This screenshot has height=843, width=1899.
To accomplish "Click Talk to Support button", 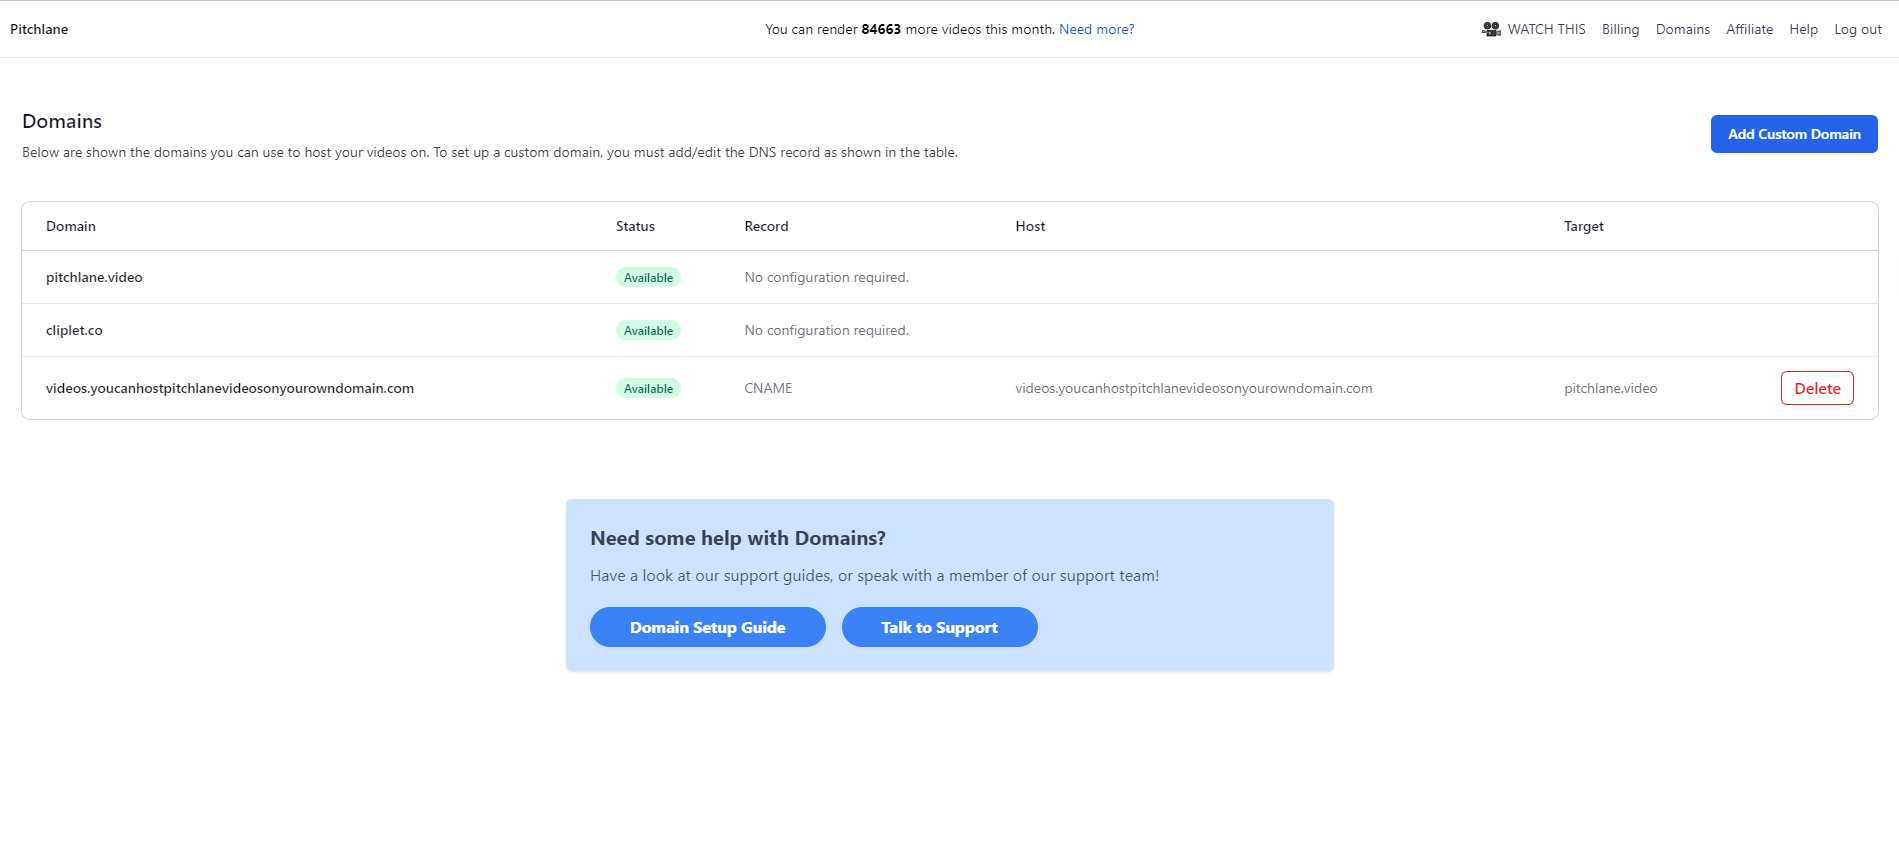I will click(940, 627).
